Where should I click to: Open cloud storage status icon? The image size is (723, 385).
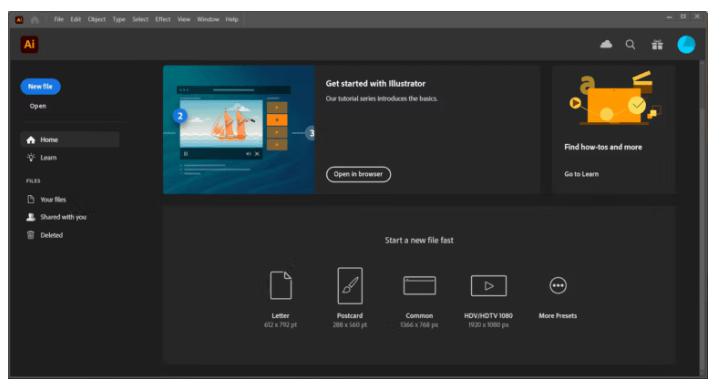tap(606, 44)
